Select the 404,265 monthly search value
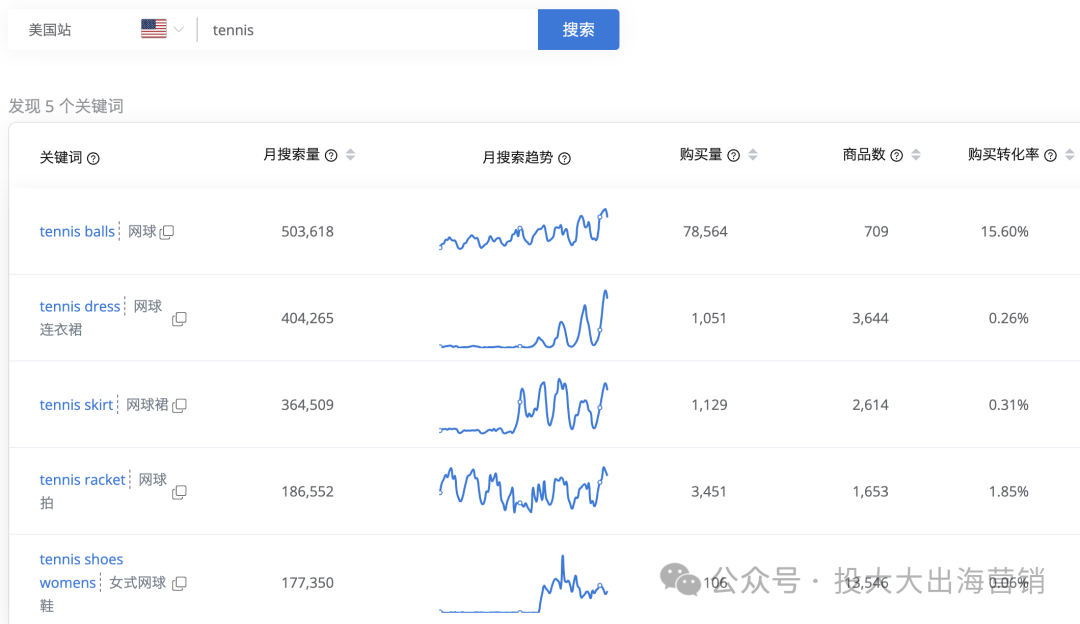 point(307,319)
